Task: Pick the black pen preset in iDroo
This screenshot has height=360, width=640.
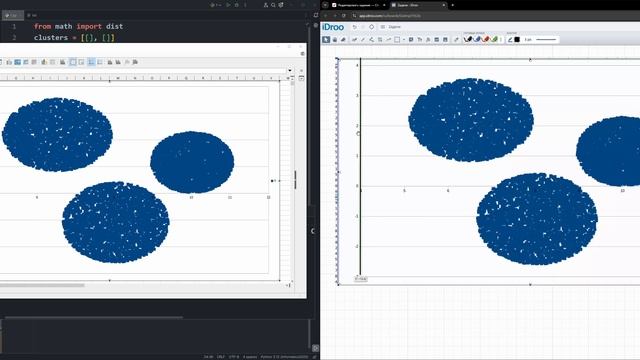Action: 468,40
